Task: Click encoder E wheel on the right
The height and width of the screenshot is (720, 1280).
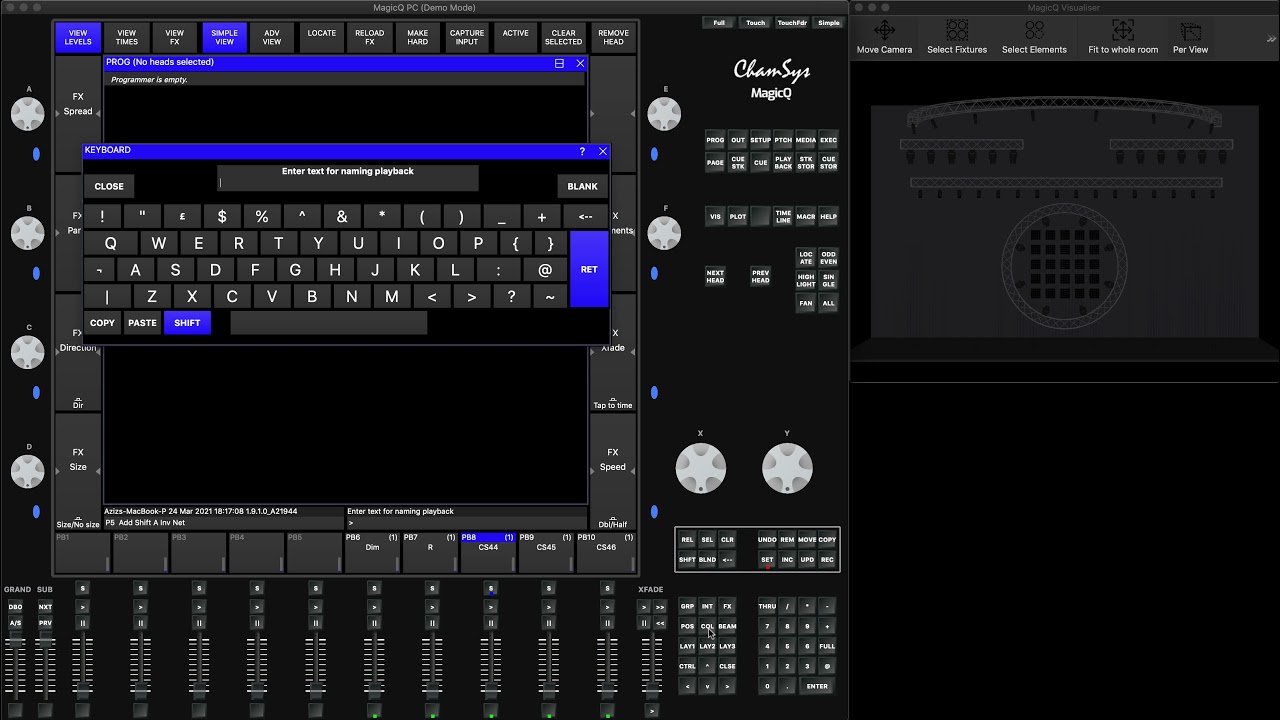Action: [664, 114]
